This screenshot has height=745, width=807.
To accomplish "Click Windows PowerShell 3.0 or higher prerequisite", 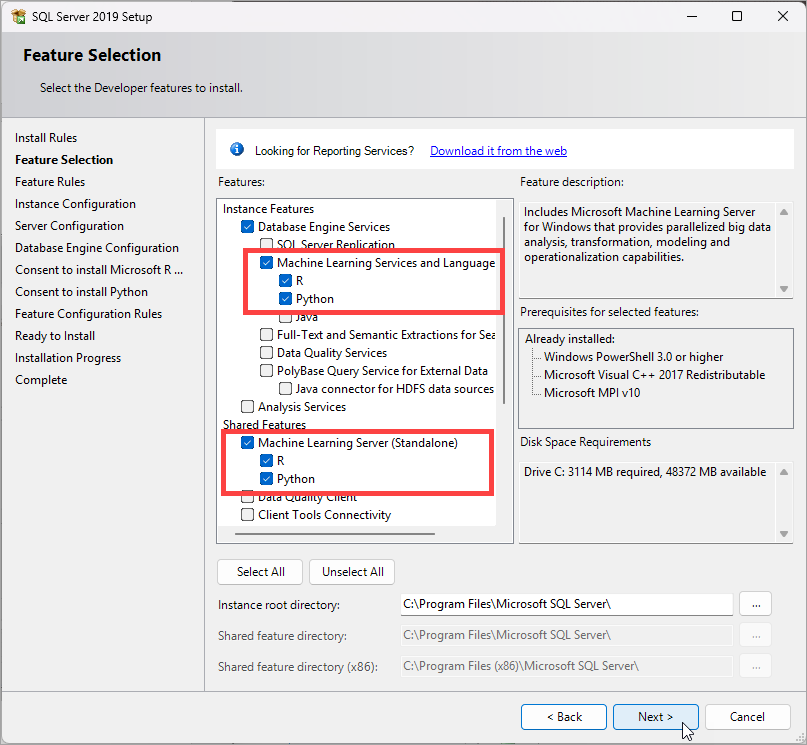I will point(633,357).
